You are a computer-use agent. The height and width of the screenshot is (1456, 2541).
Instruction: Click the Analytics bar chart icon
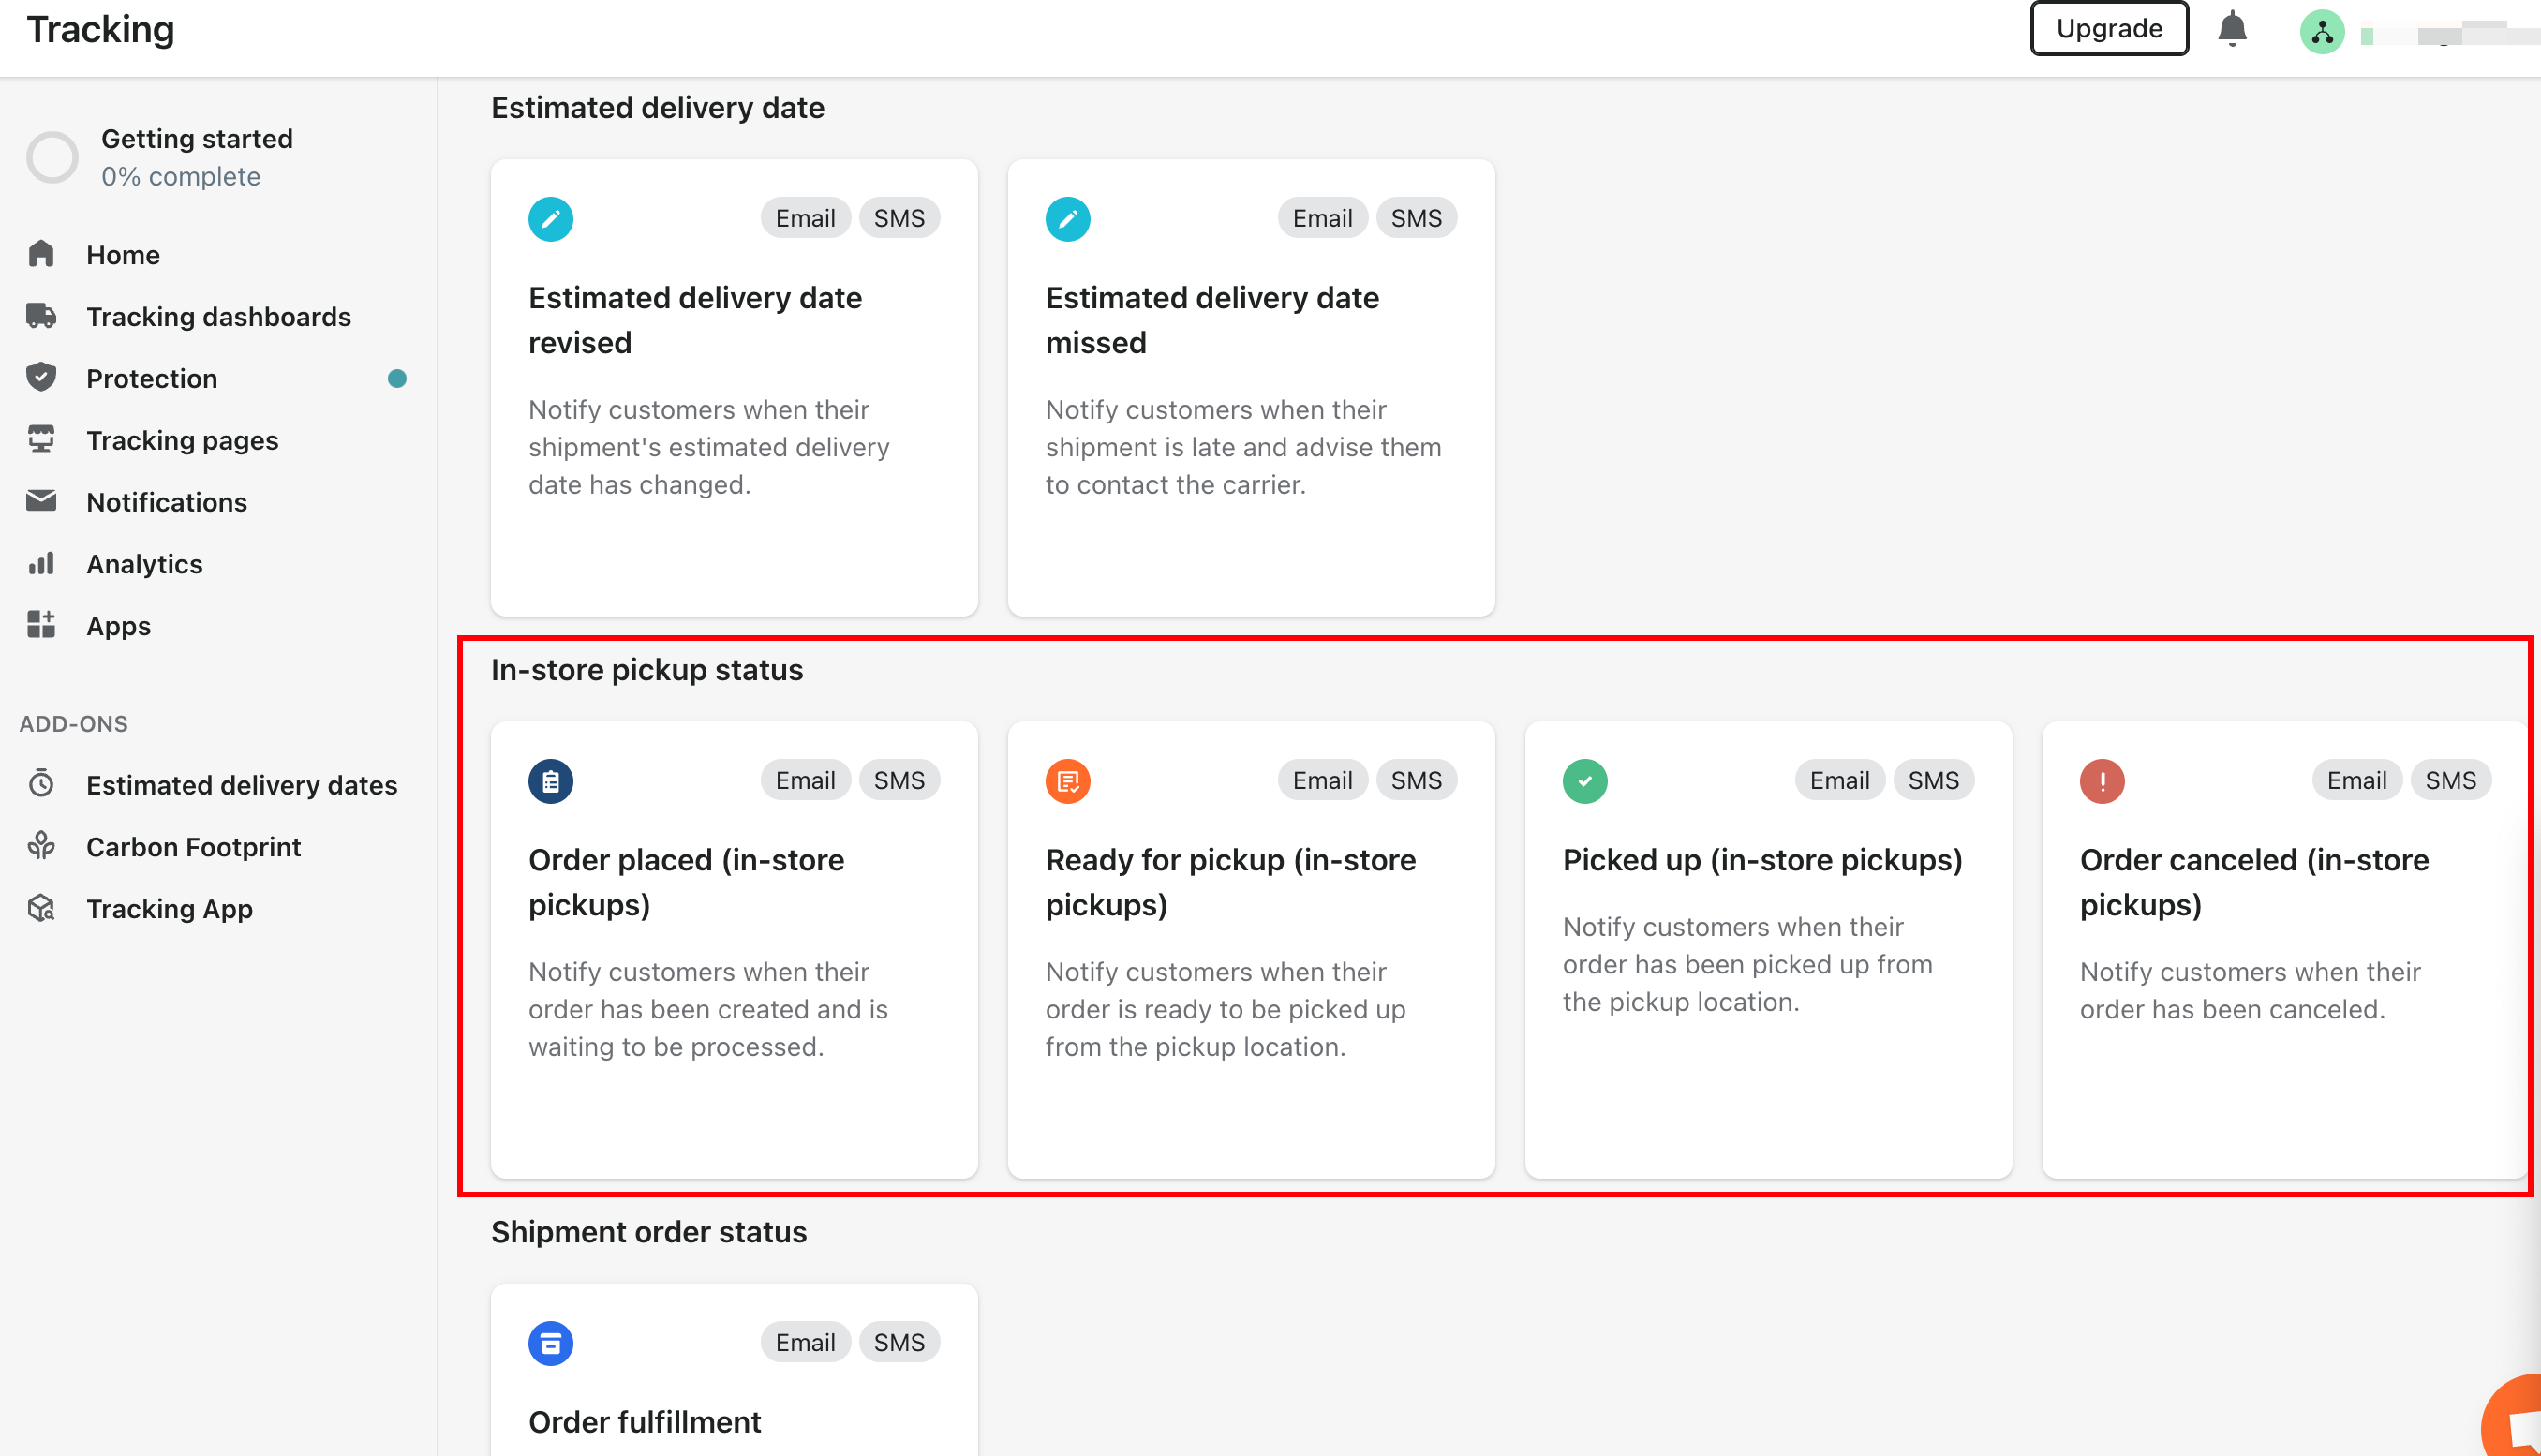[x=41, y=564]
